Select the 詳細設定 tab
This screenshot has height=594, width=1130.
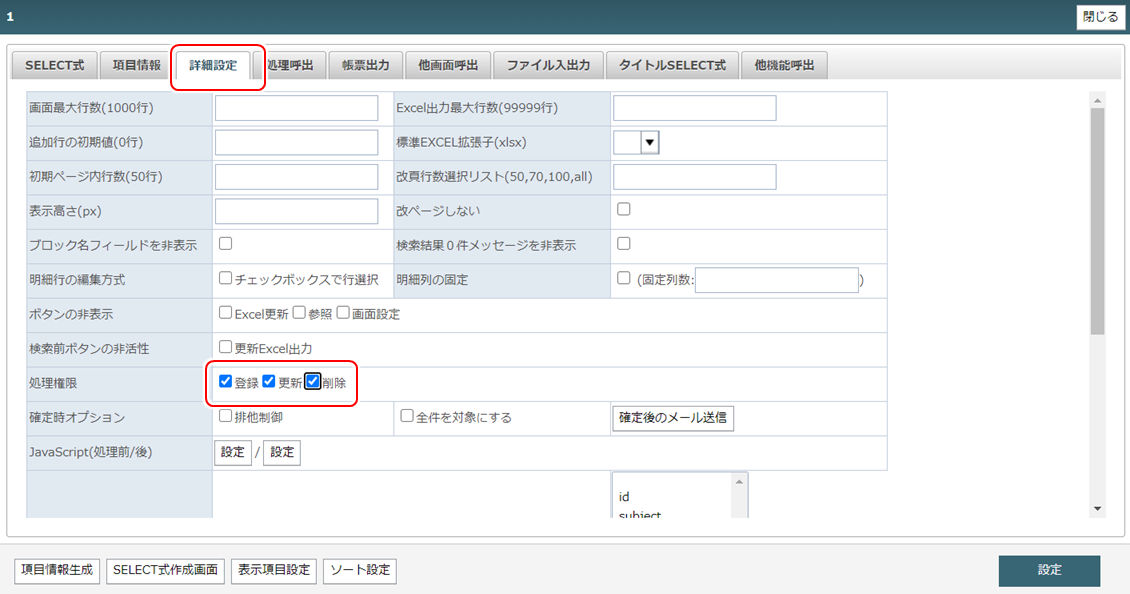tap(213, 65)
